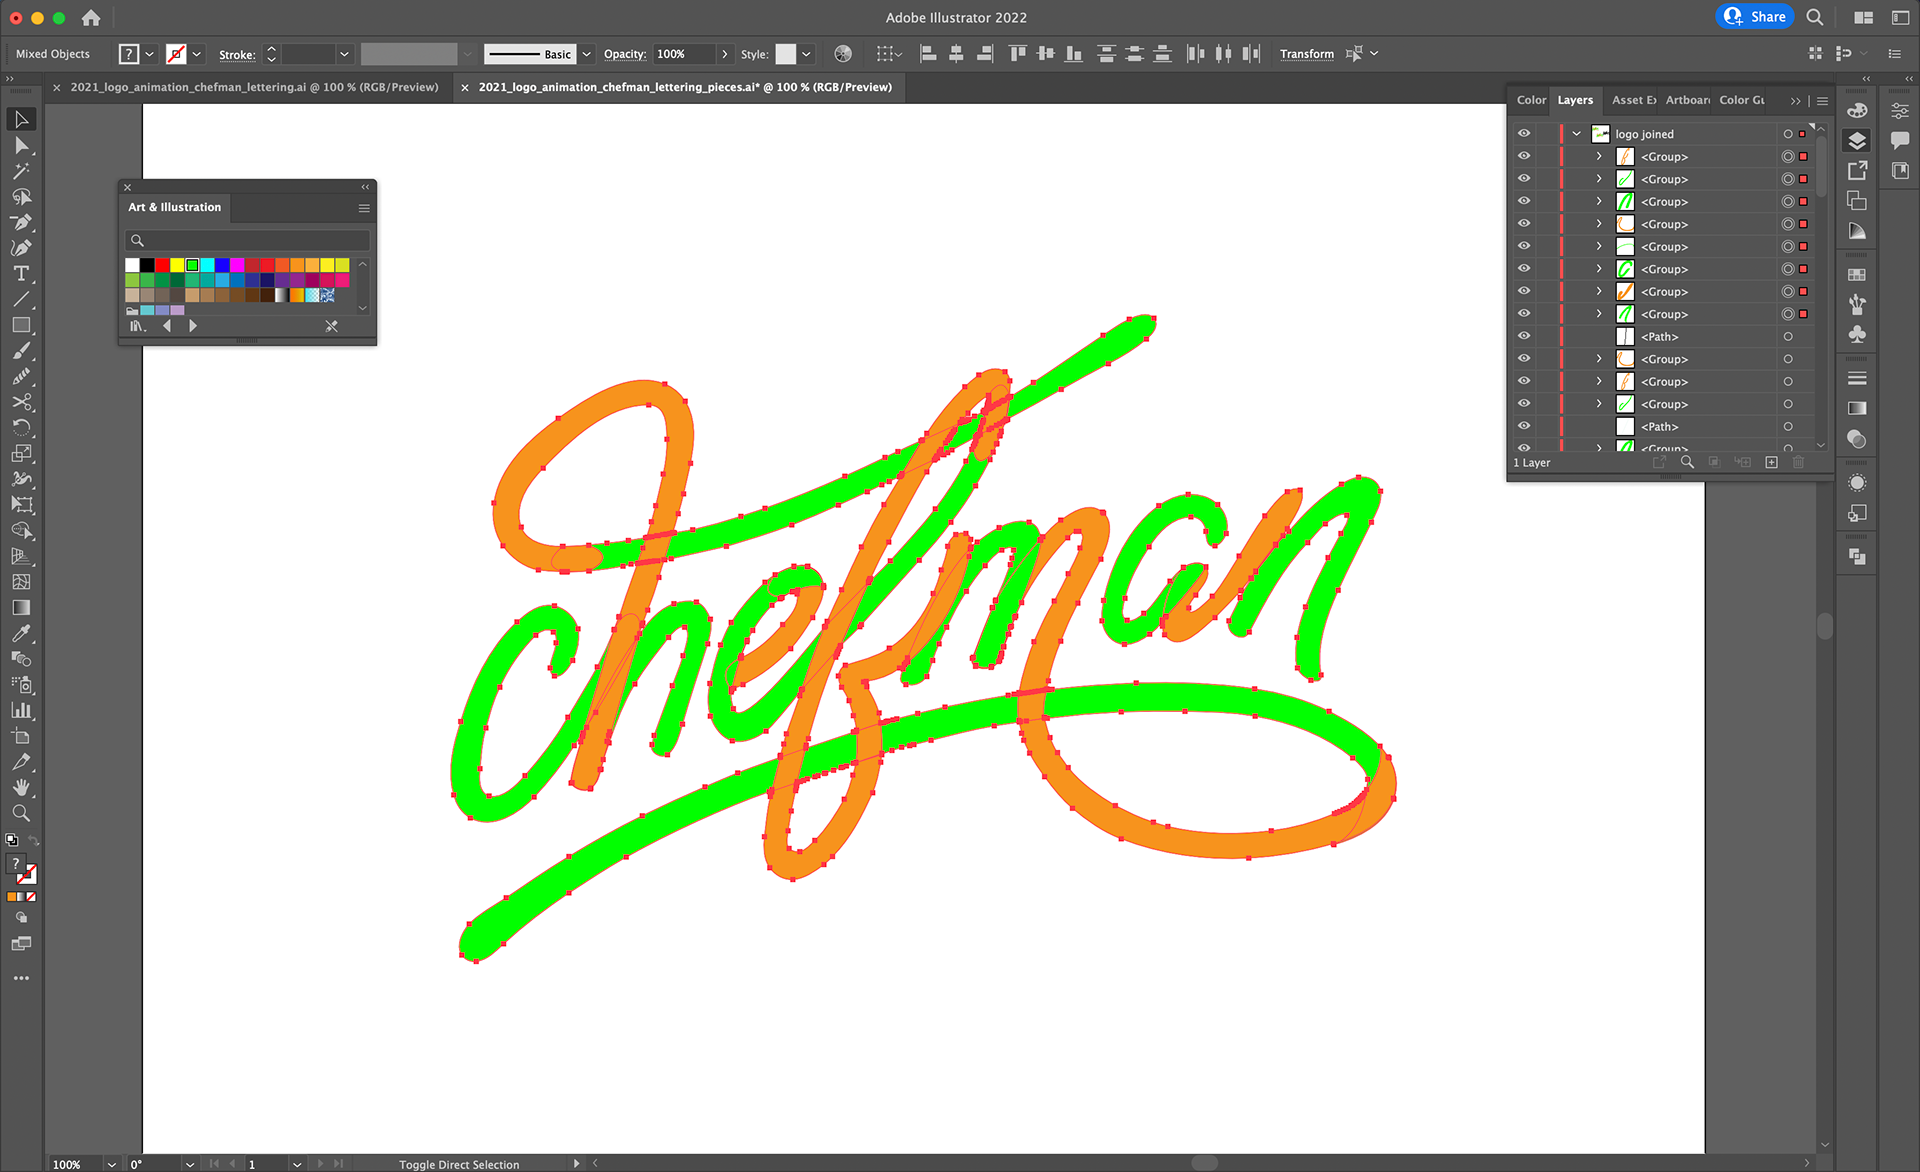Switch to the Color Guide tab
Viewport: 1920px width, 1172px height.
(x=1742, y=100)
